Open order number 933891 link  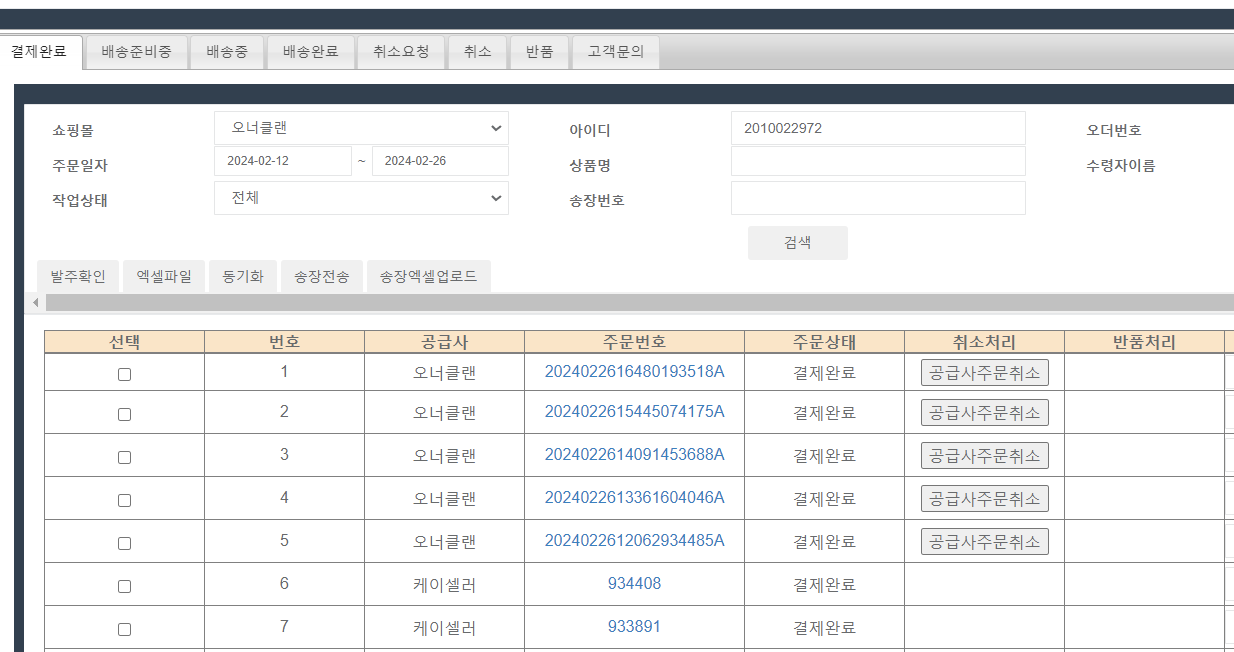[634, 627]
